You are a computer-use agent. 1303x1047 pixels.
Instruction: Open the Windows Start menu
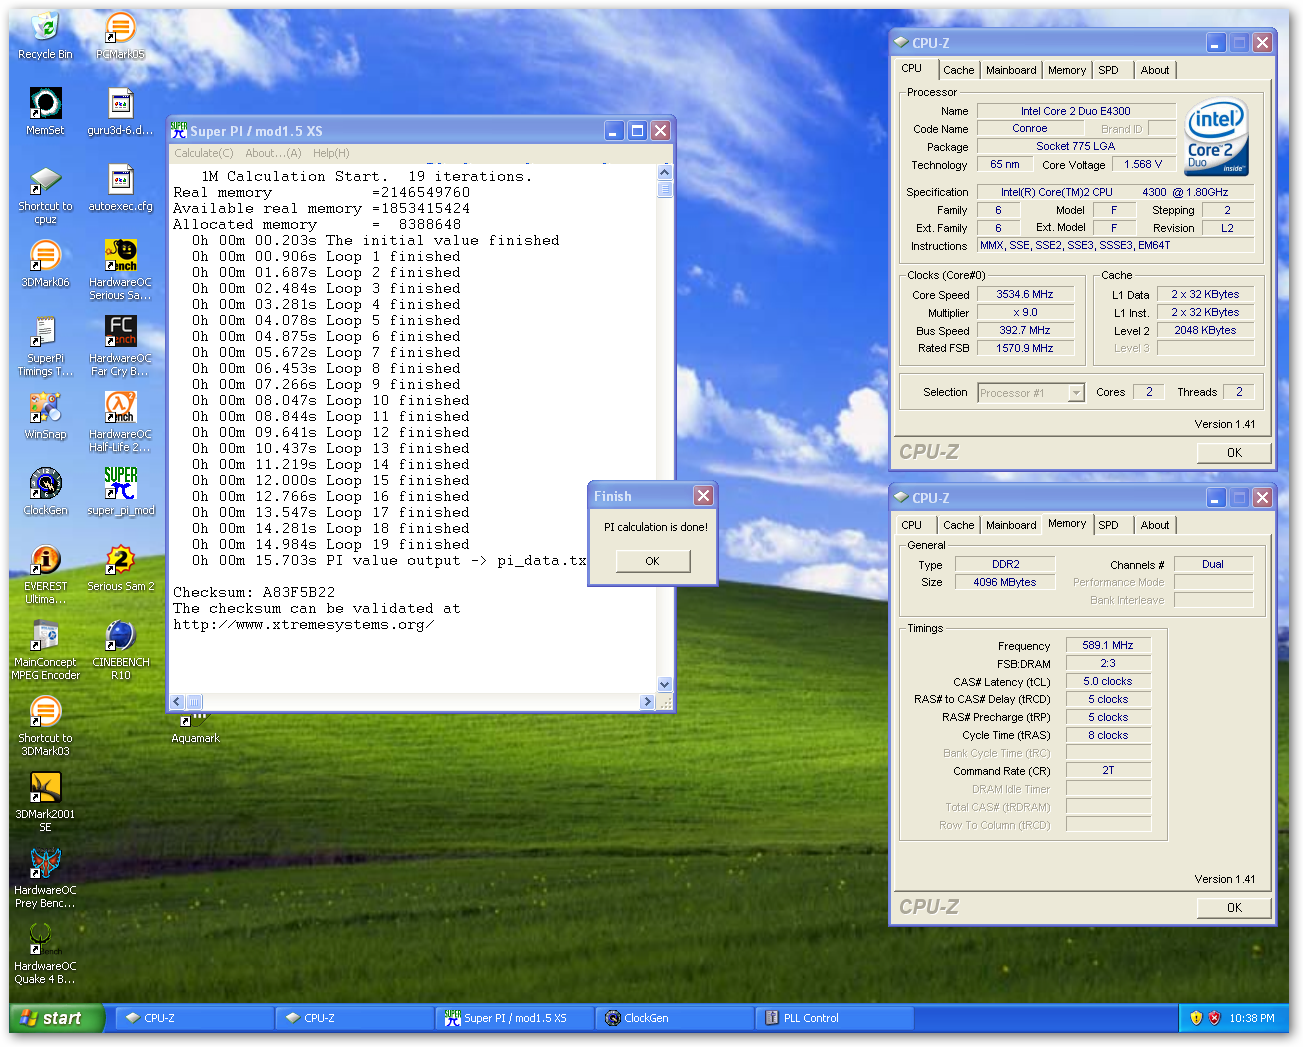pyautogui.click(x=56, y=1018)
